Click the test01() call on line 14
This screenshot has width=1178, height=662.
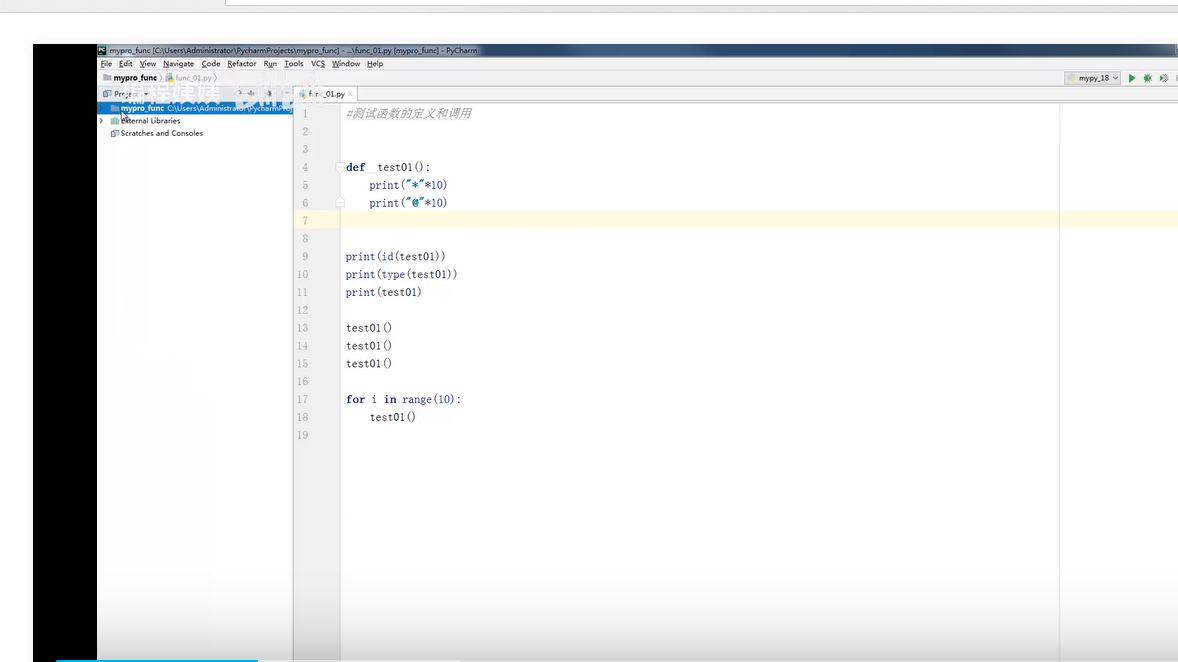369,346
